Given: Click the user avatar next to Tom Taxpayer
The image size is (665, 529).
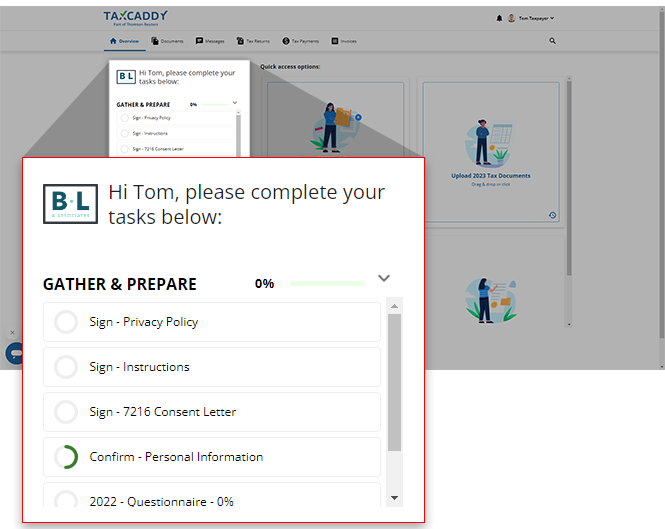Looking at the screenshot, I should point(511,18).
